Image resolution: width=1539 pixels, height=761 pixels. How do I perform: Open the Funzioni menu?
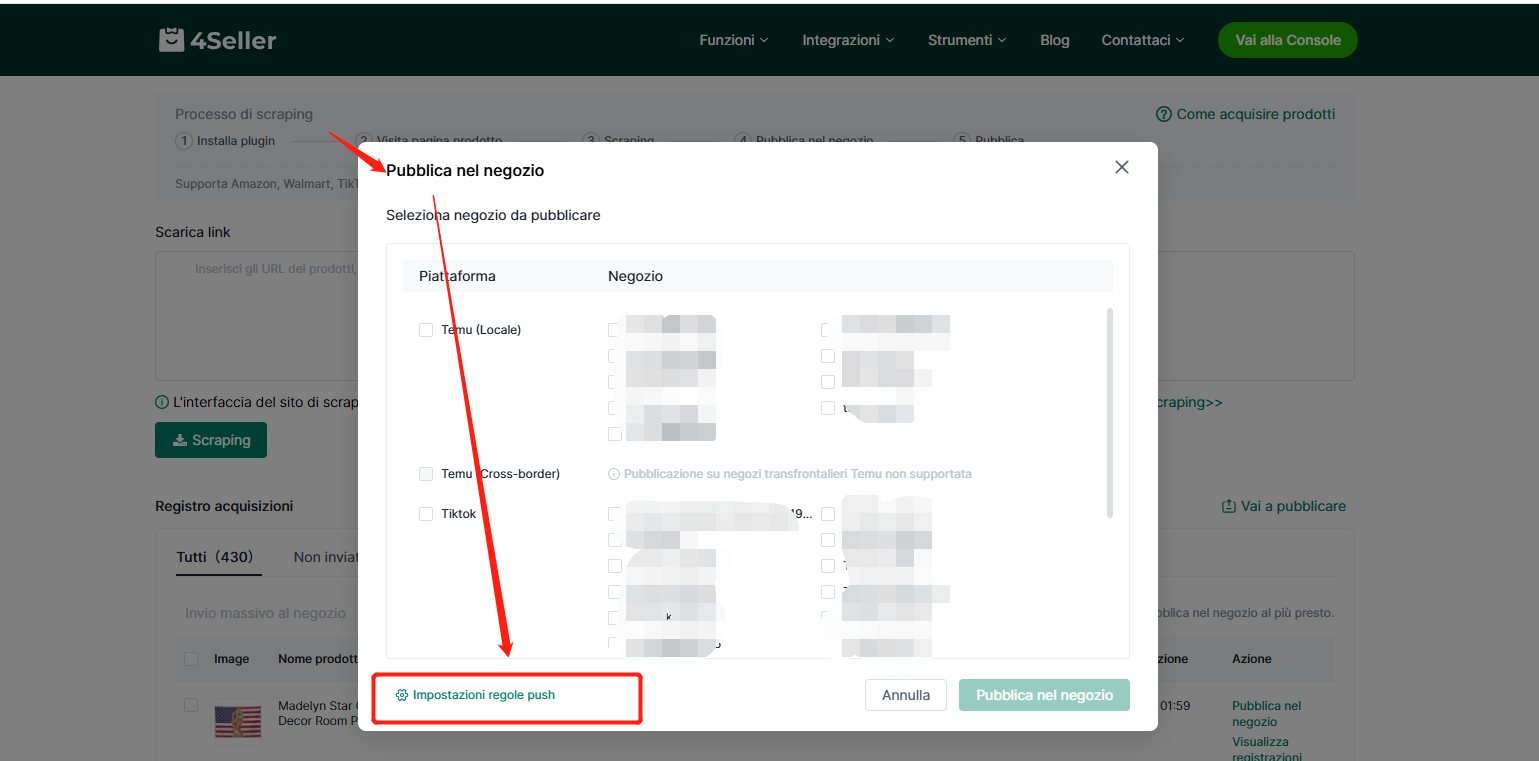coord(734,40)
